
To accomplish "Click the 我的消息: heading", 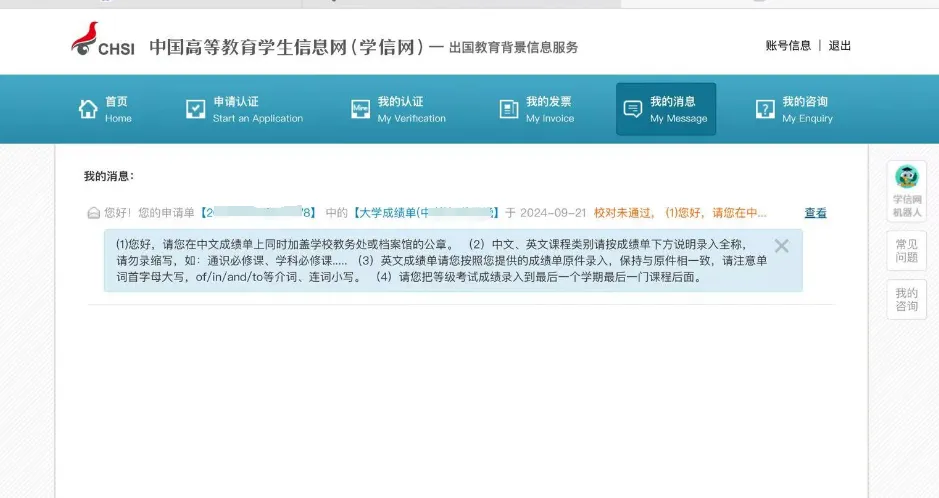I will [x=108, y=176].
